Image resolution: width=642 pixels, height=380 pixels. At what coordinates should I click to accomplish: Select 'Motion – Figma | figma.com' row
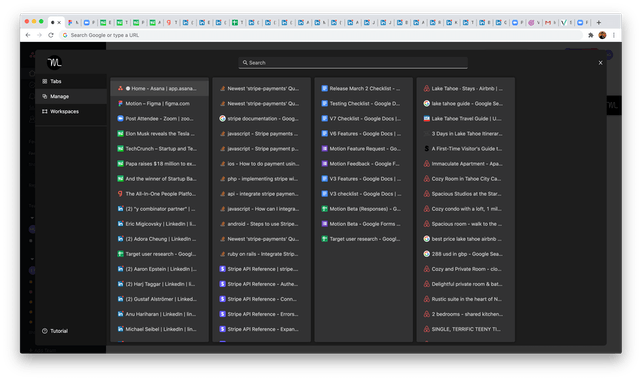click(x=159, y=104)
